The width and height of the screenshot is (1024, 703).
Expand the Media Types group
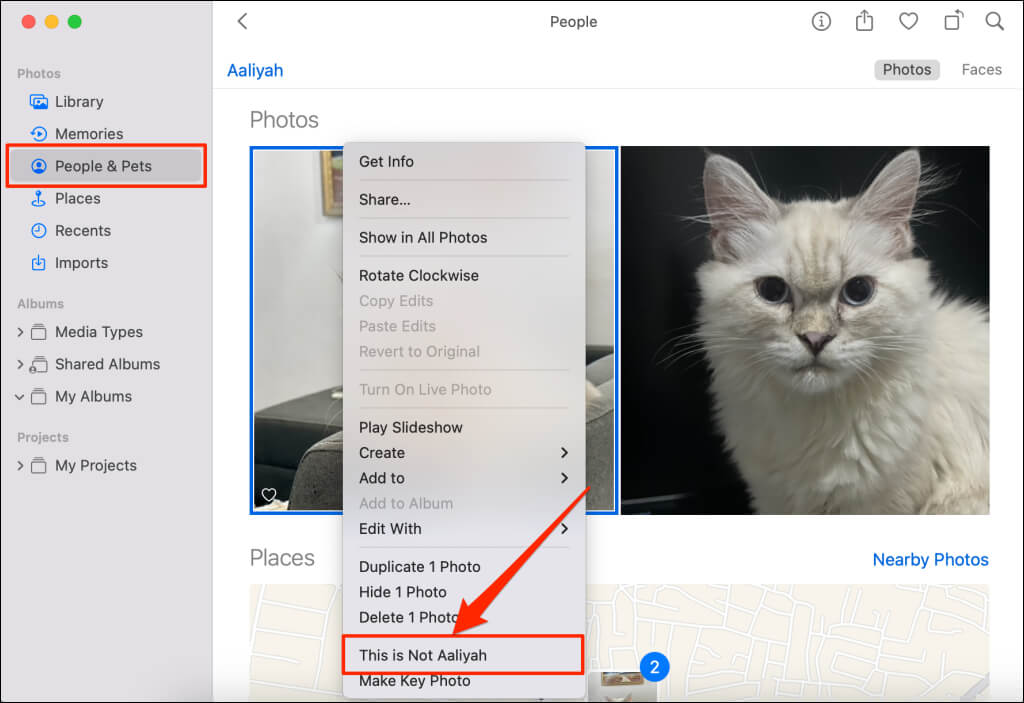(20, 332)
